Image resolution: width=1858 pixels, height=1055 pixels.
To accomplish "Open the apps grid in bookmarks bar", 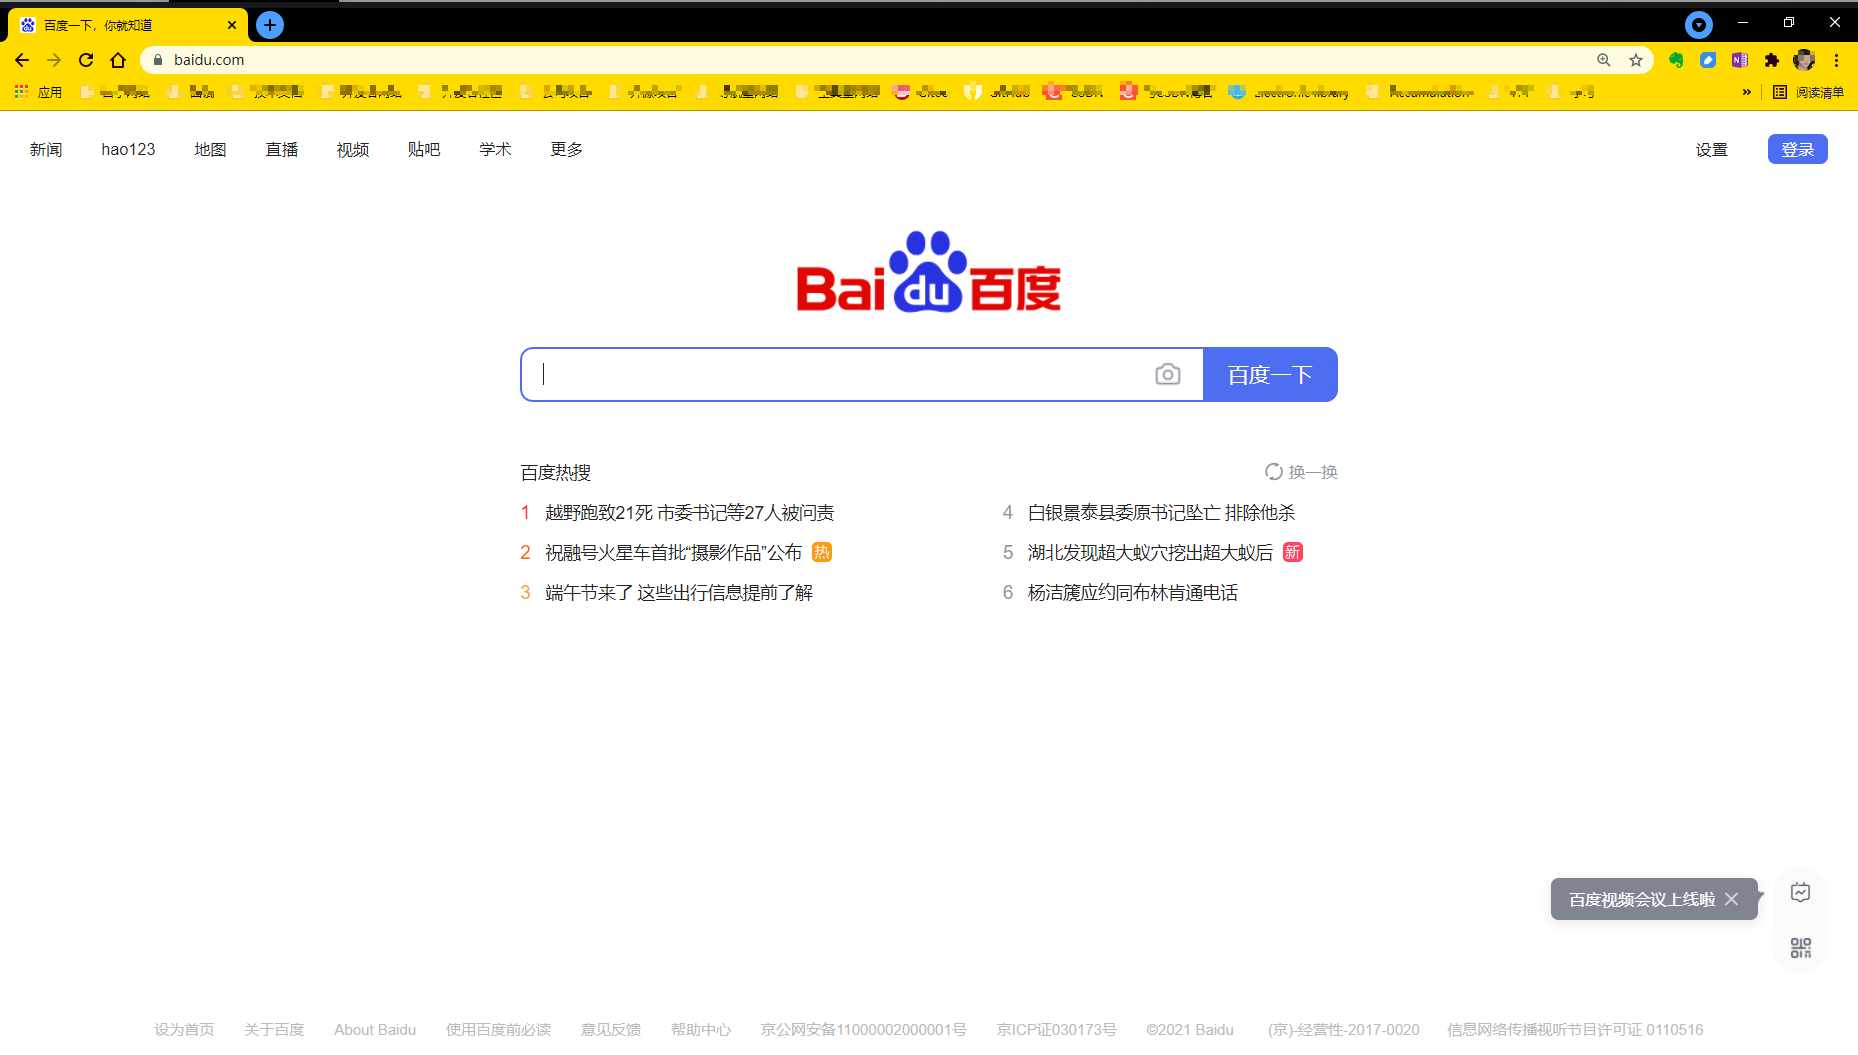I will tap(21, 92).
